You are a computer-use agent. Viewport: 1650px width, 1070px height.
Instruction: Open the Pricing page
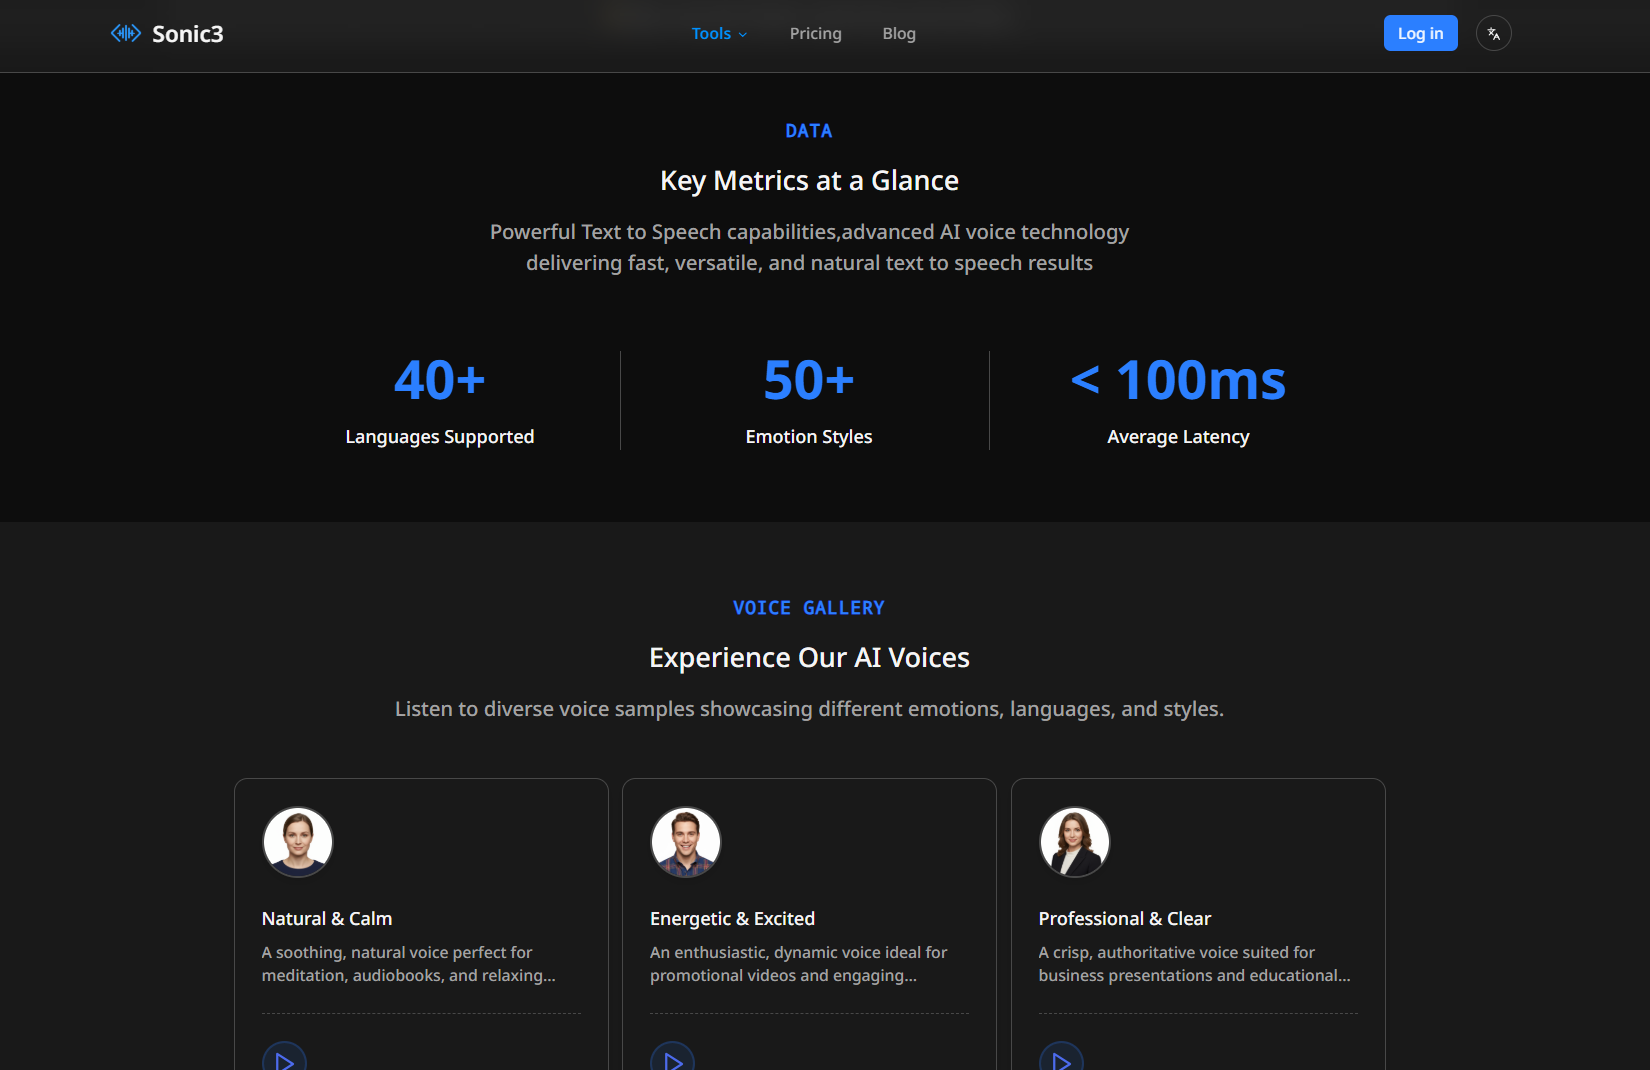tap(816, 34)
